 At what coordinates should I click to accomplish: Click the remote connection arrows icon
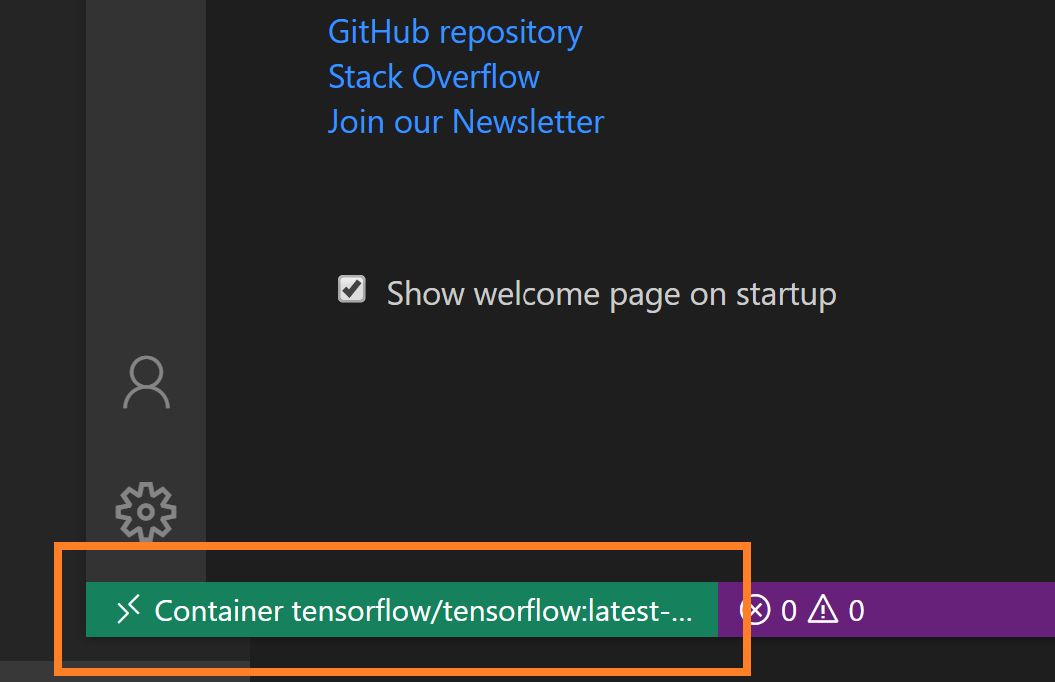coord(128,609)
